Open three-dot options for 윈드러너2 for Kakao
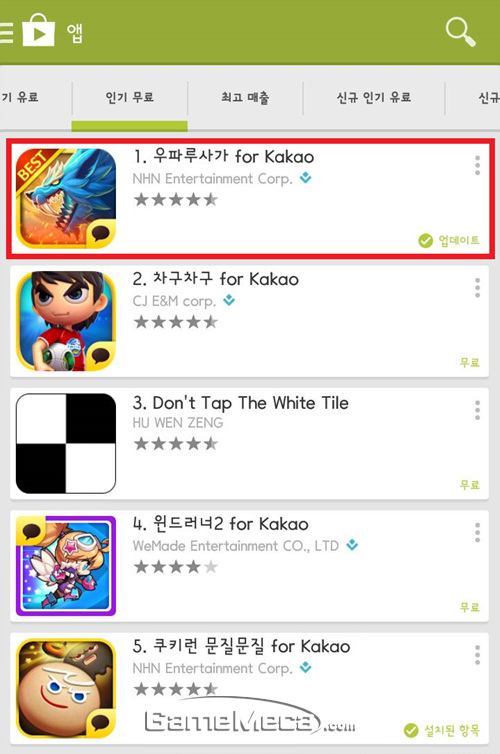 [477, 533]
